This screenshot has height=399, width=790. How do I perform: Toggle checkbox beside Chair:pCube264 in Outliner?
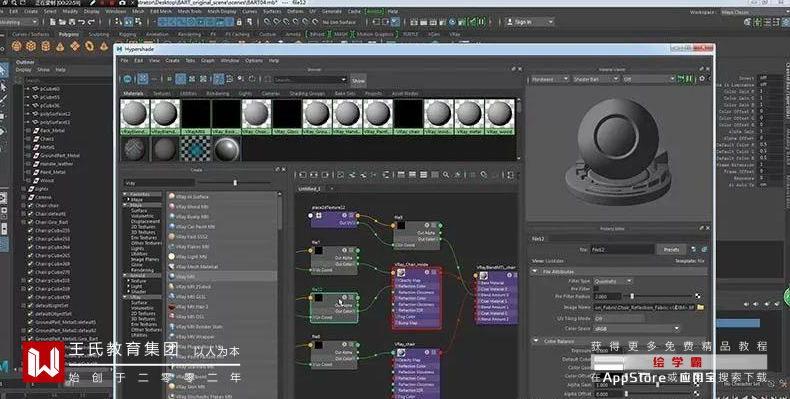click(x=30, y=247)
